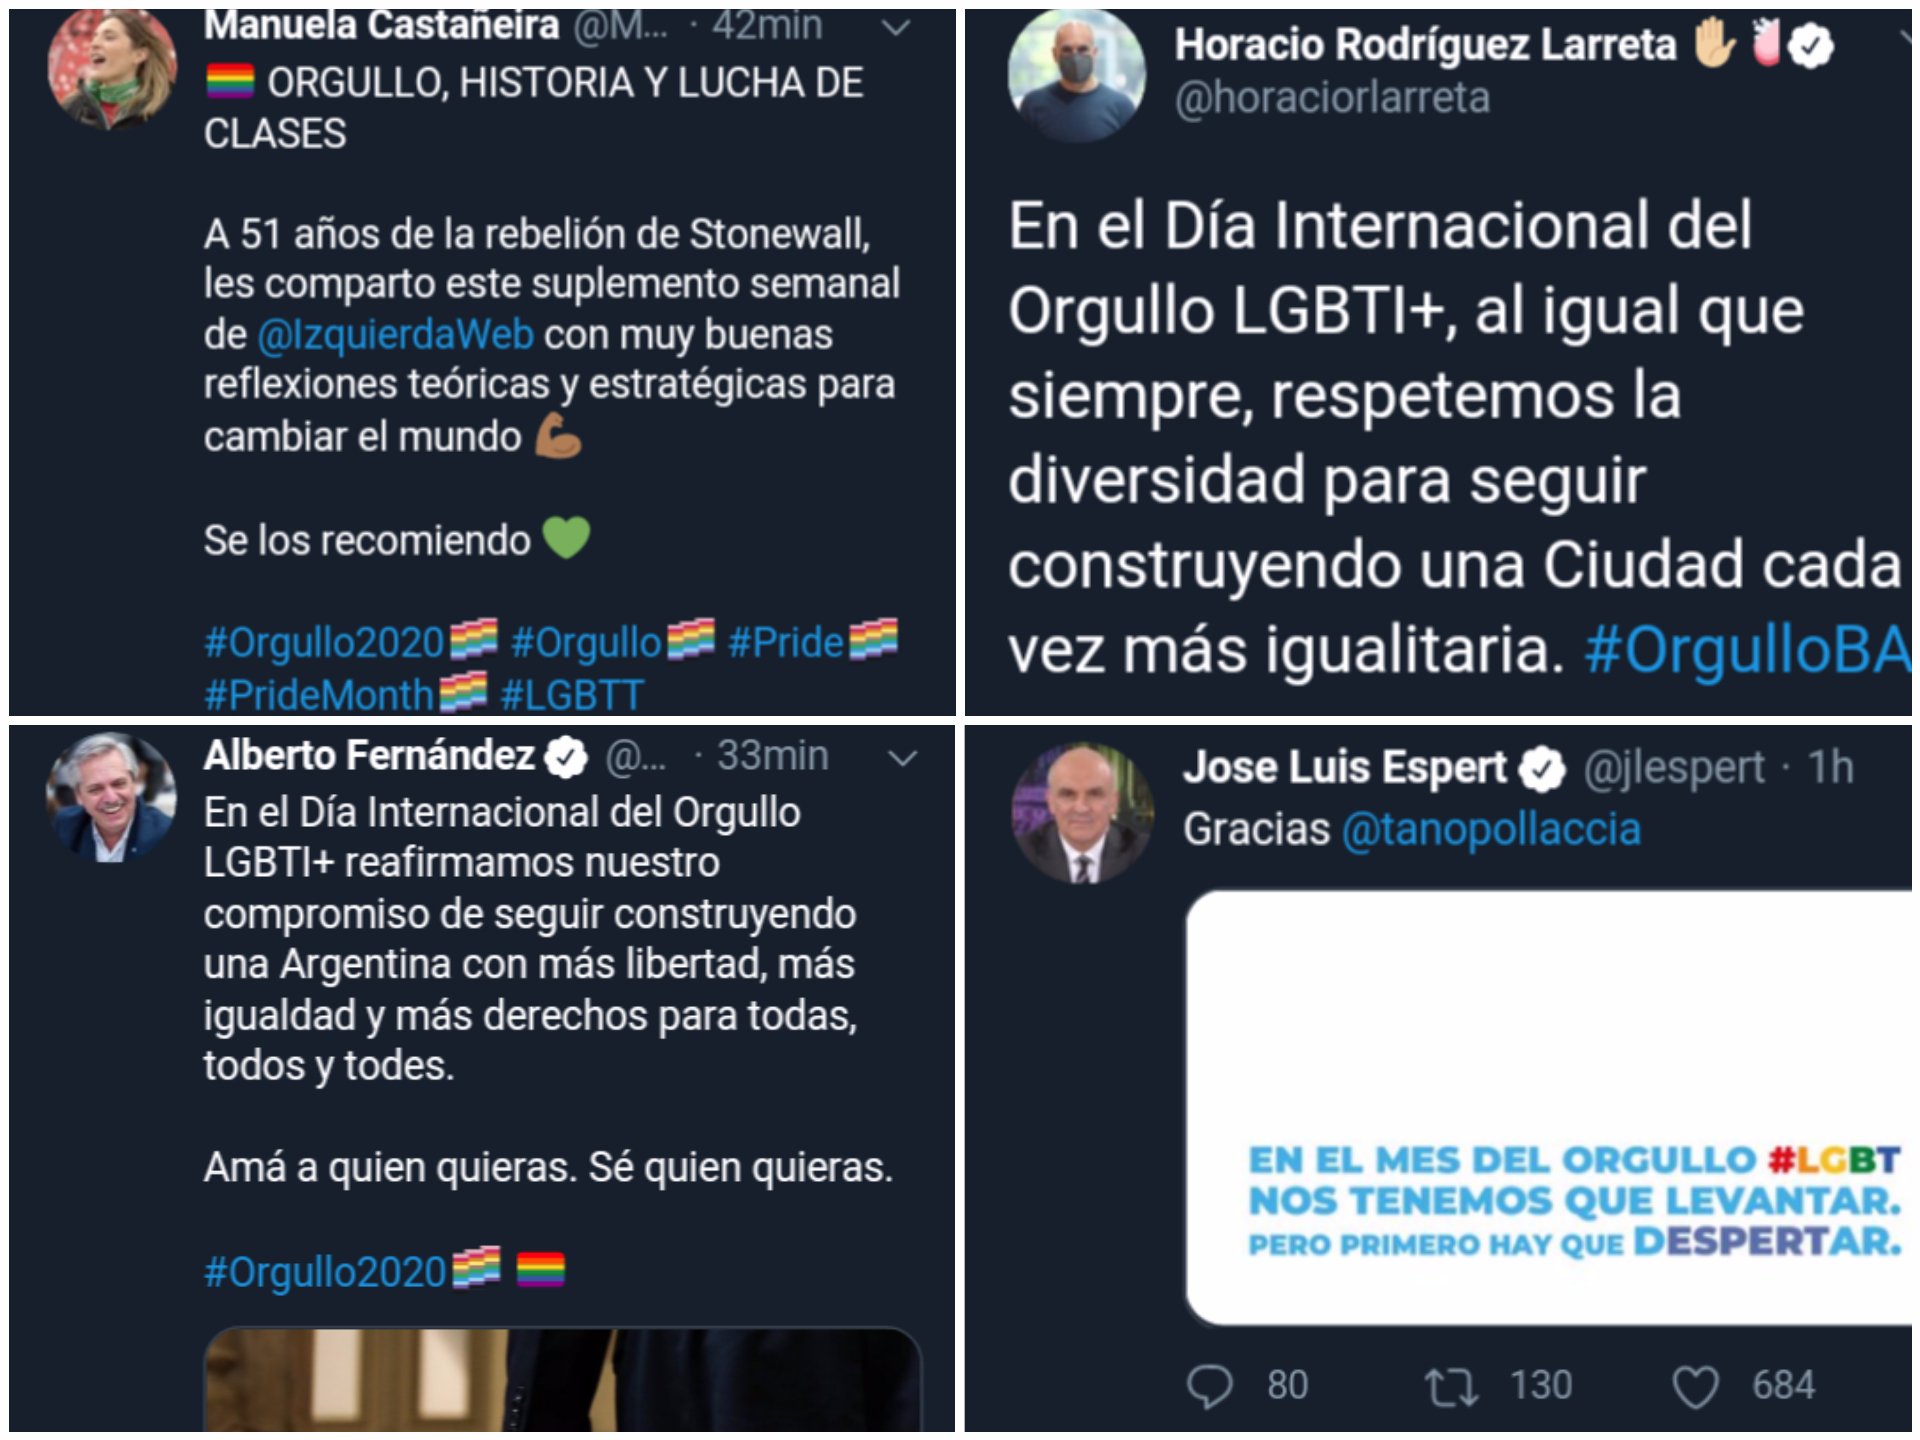1920x1440 pixels.
Task: Expand options chevron on Castañeira's tweet
Action: coord(897,28)
